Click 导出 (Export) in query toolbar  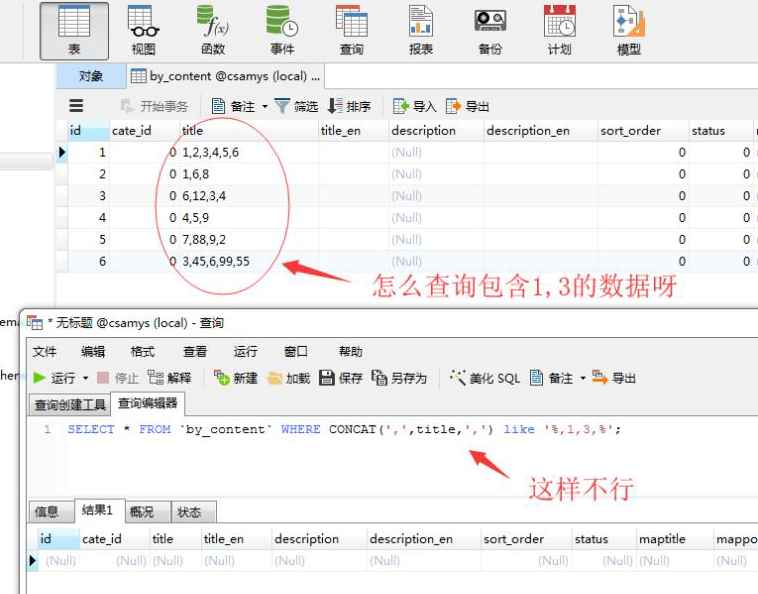click(614, 377)
